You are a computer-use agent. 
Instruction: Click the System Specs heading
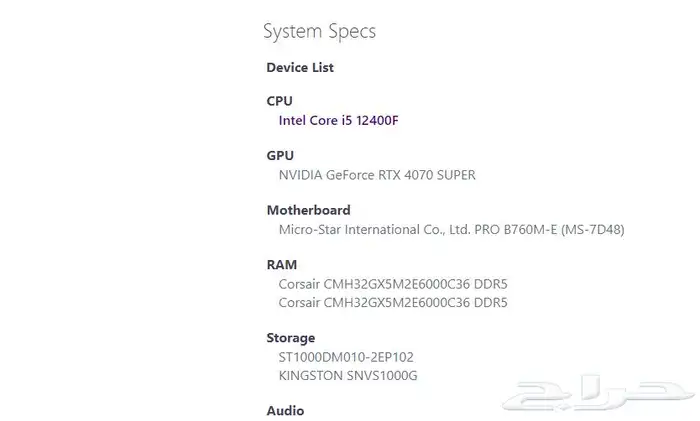click(319, 31)
